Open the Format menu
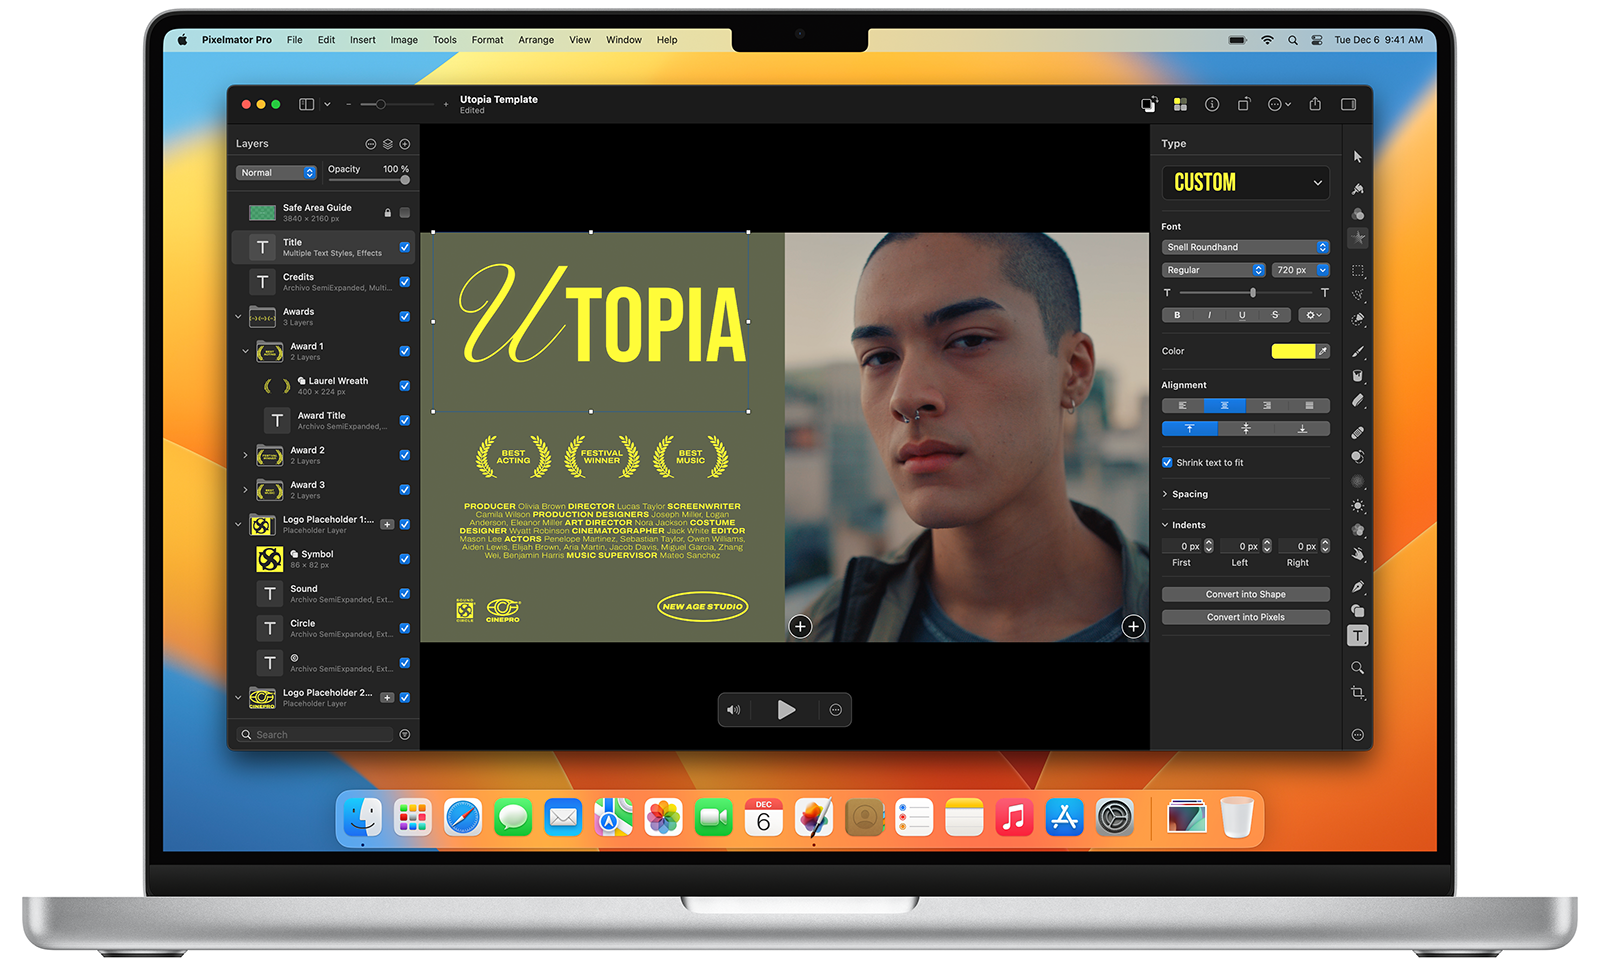The height and width of the screenshot is (967, 1600). (x=488, y=40)
